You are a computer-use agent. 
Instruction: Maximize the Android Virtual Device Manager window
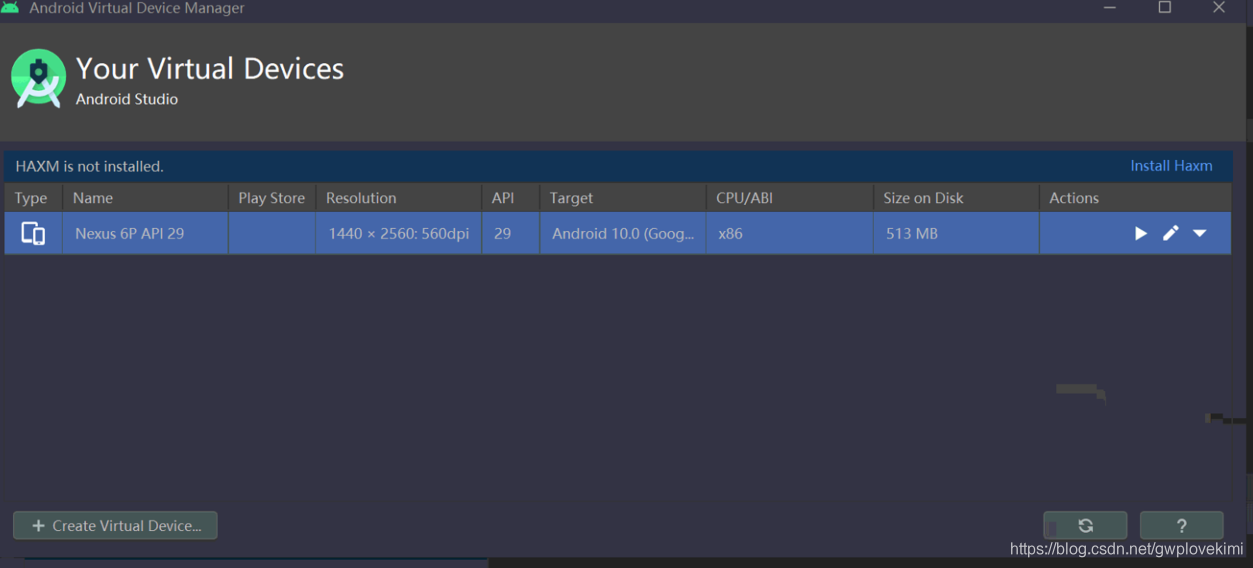click(1164, 7)
